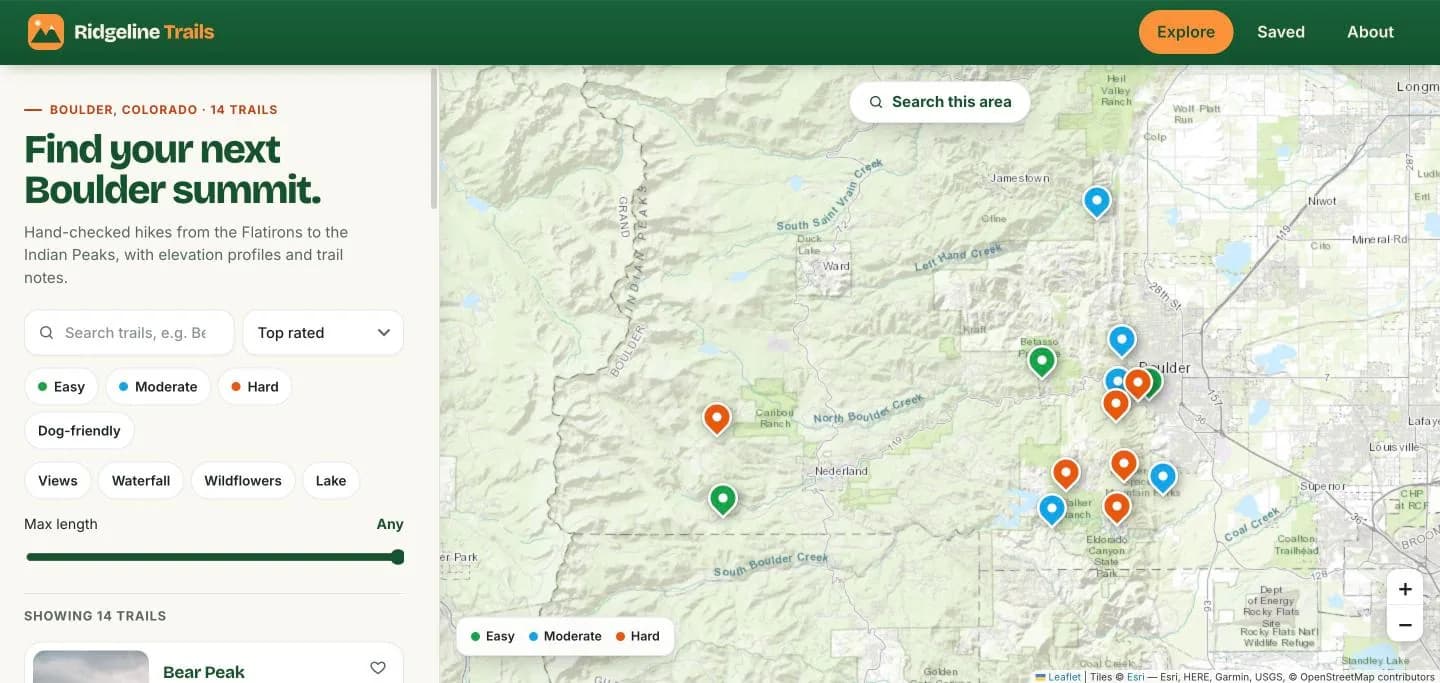
Task: Click the Ridgeline Trails mountain logo icon
Action: [x=46, y=32]
